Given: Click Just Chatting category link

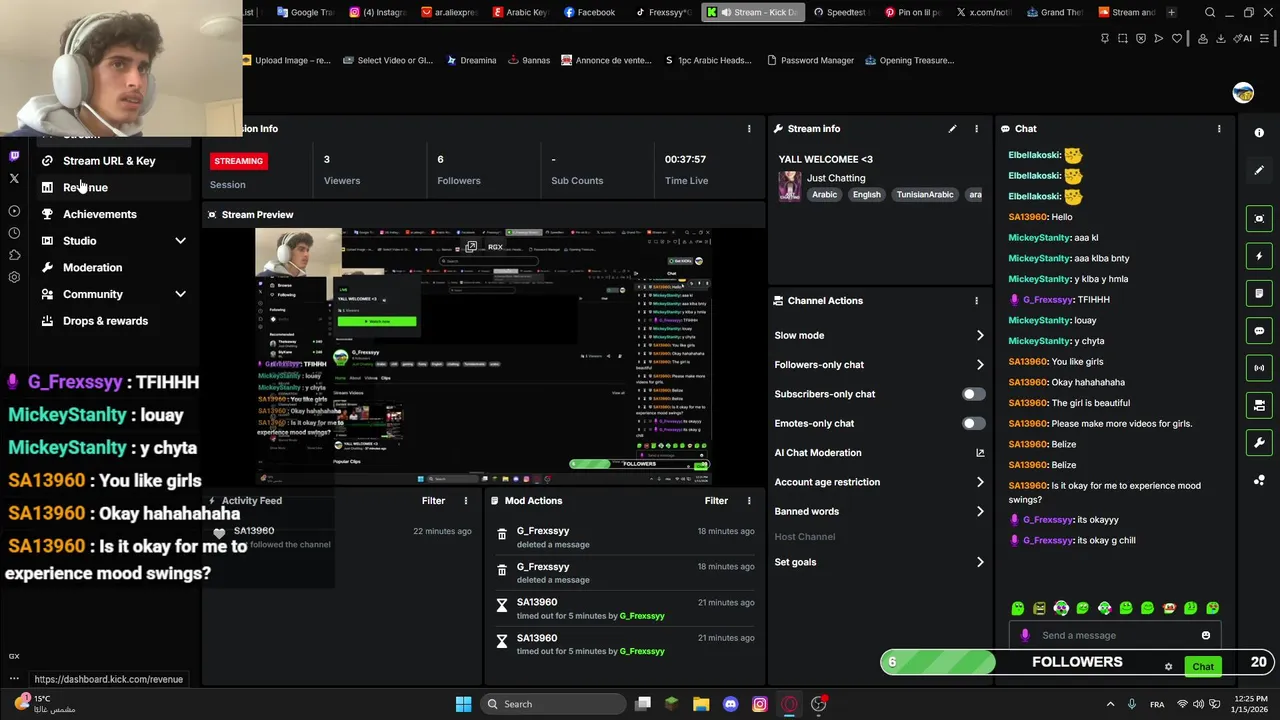Looking at the screenshot, I should (x=836, y=178).
